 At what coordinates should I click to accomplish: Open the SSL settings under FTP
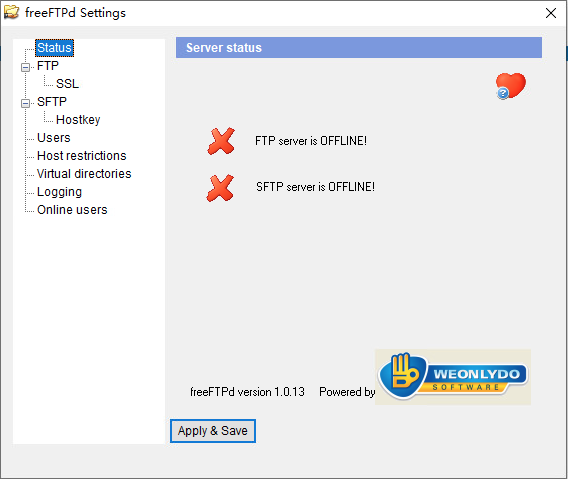coord(67,84)
